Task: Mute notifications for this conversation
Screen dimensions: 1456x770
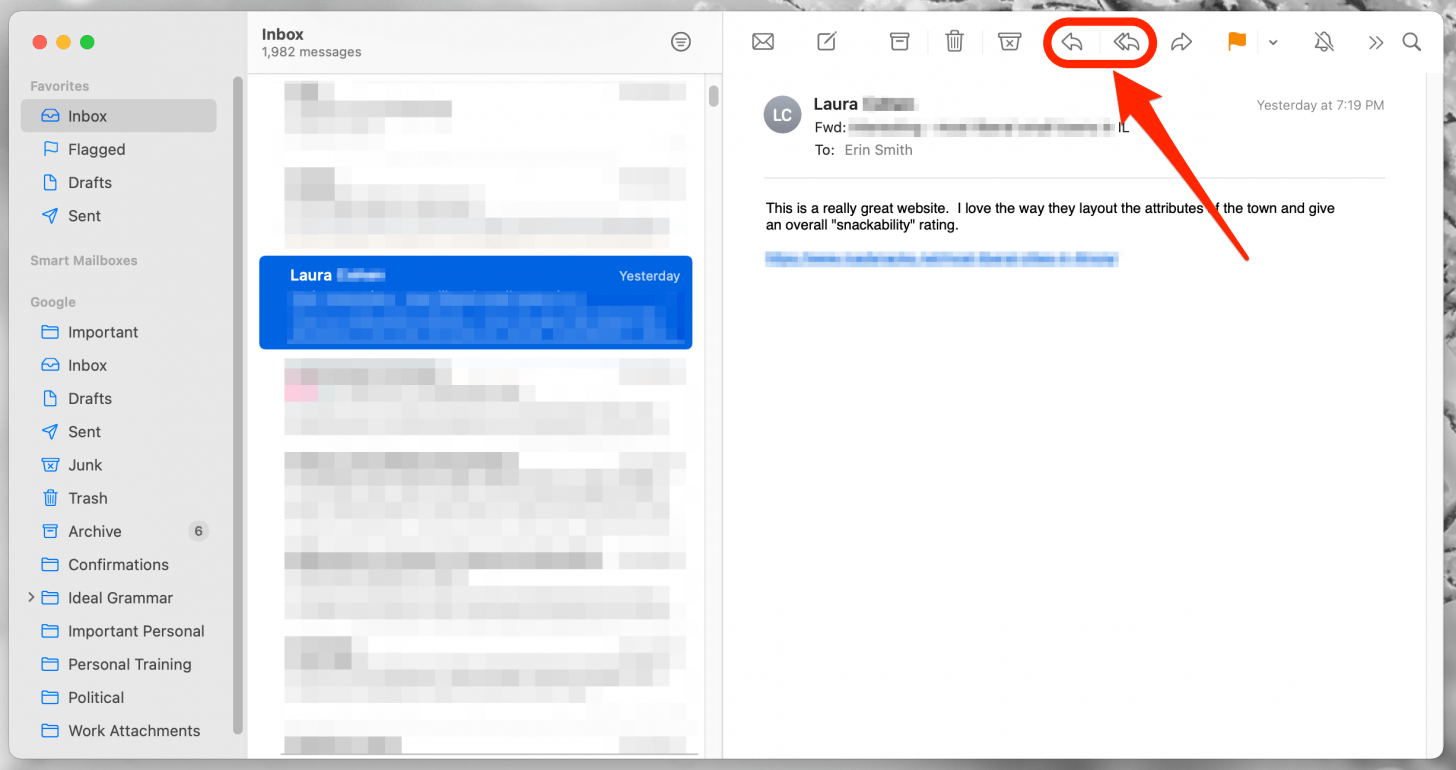Action: click(x=1323, y=42)
